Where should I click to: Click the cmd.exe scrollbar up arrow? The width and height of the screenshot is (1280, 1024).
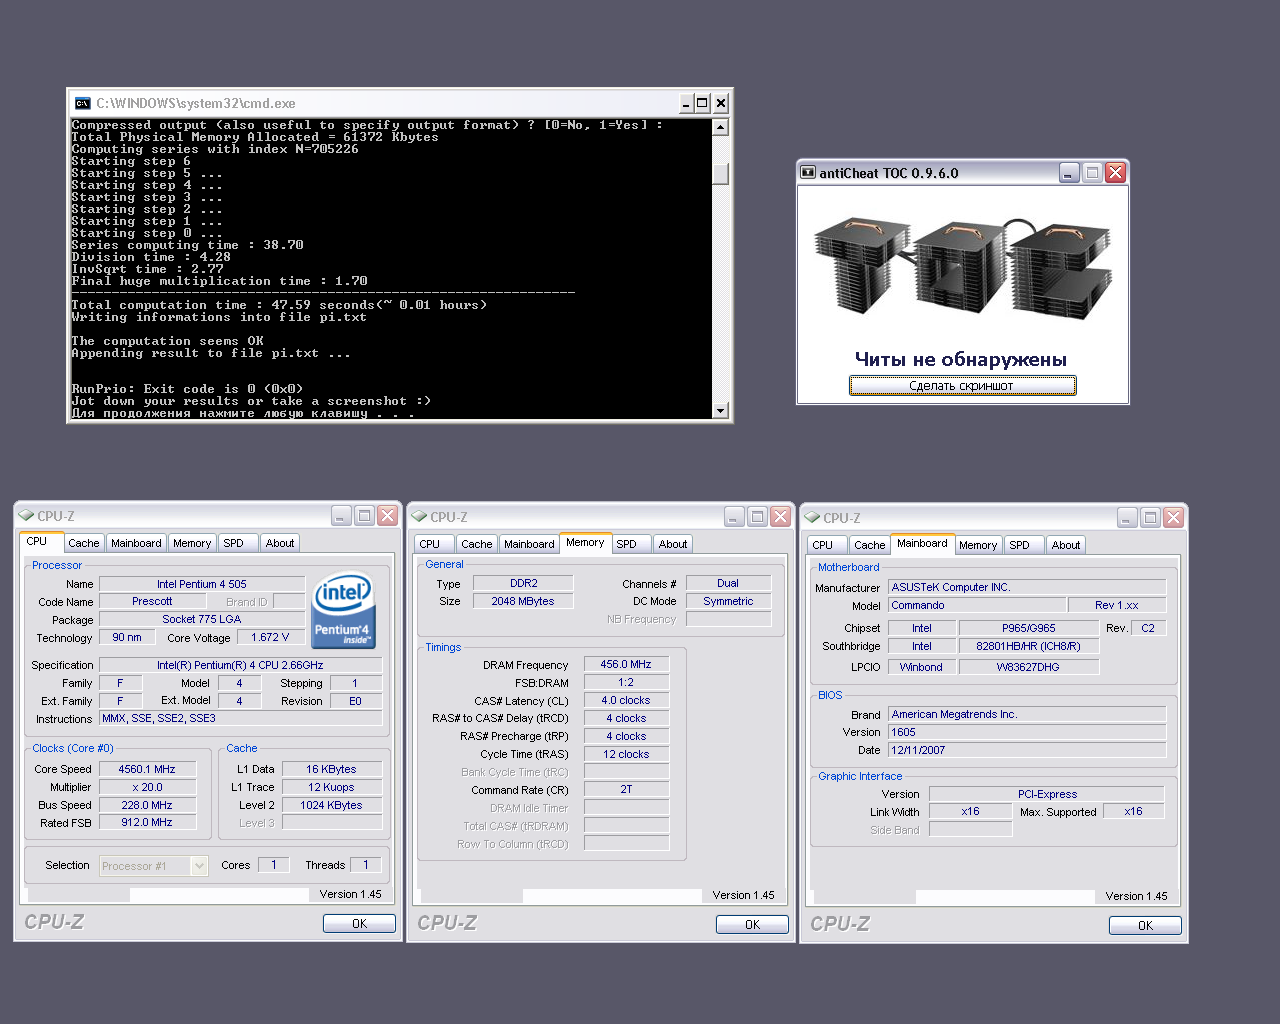click(x=720, y=127)
